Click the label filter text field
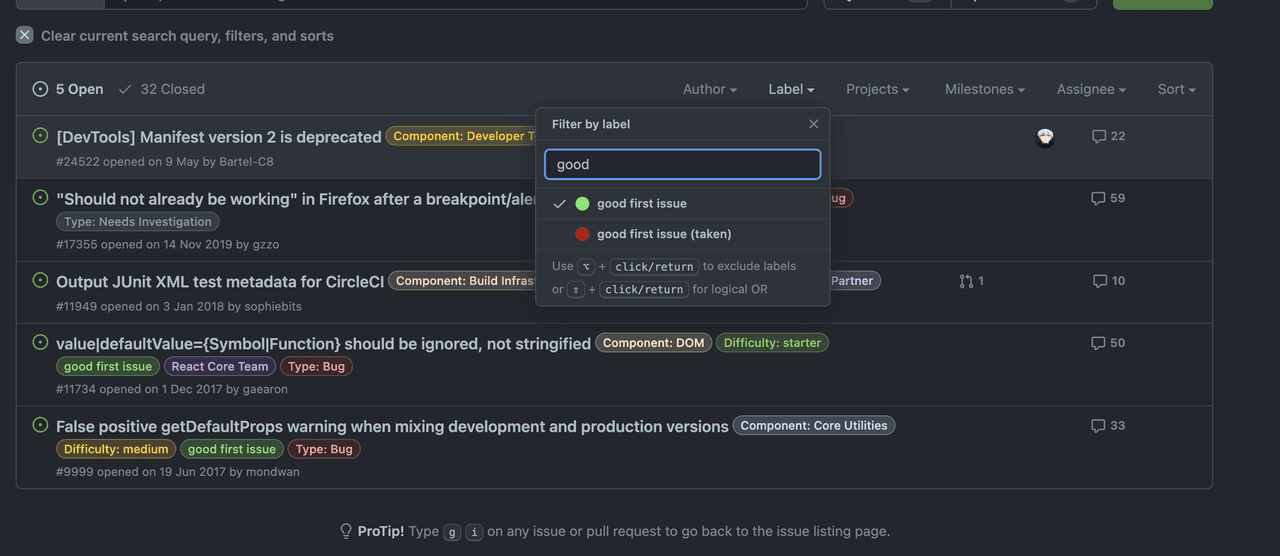 point(683,164)
